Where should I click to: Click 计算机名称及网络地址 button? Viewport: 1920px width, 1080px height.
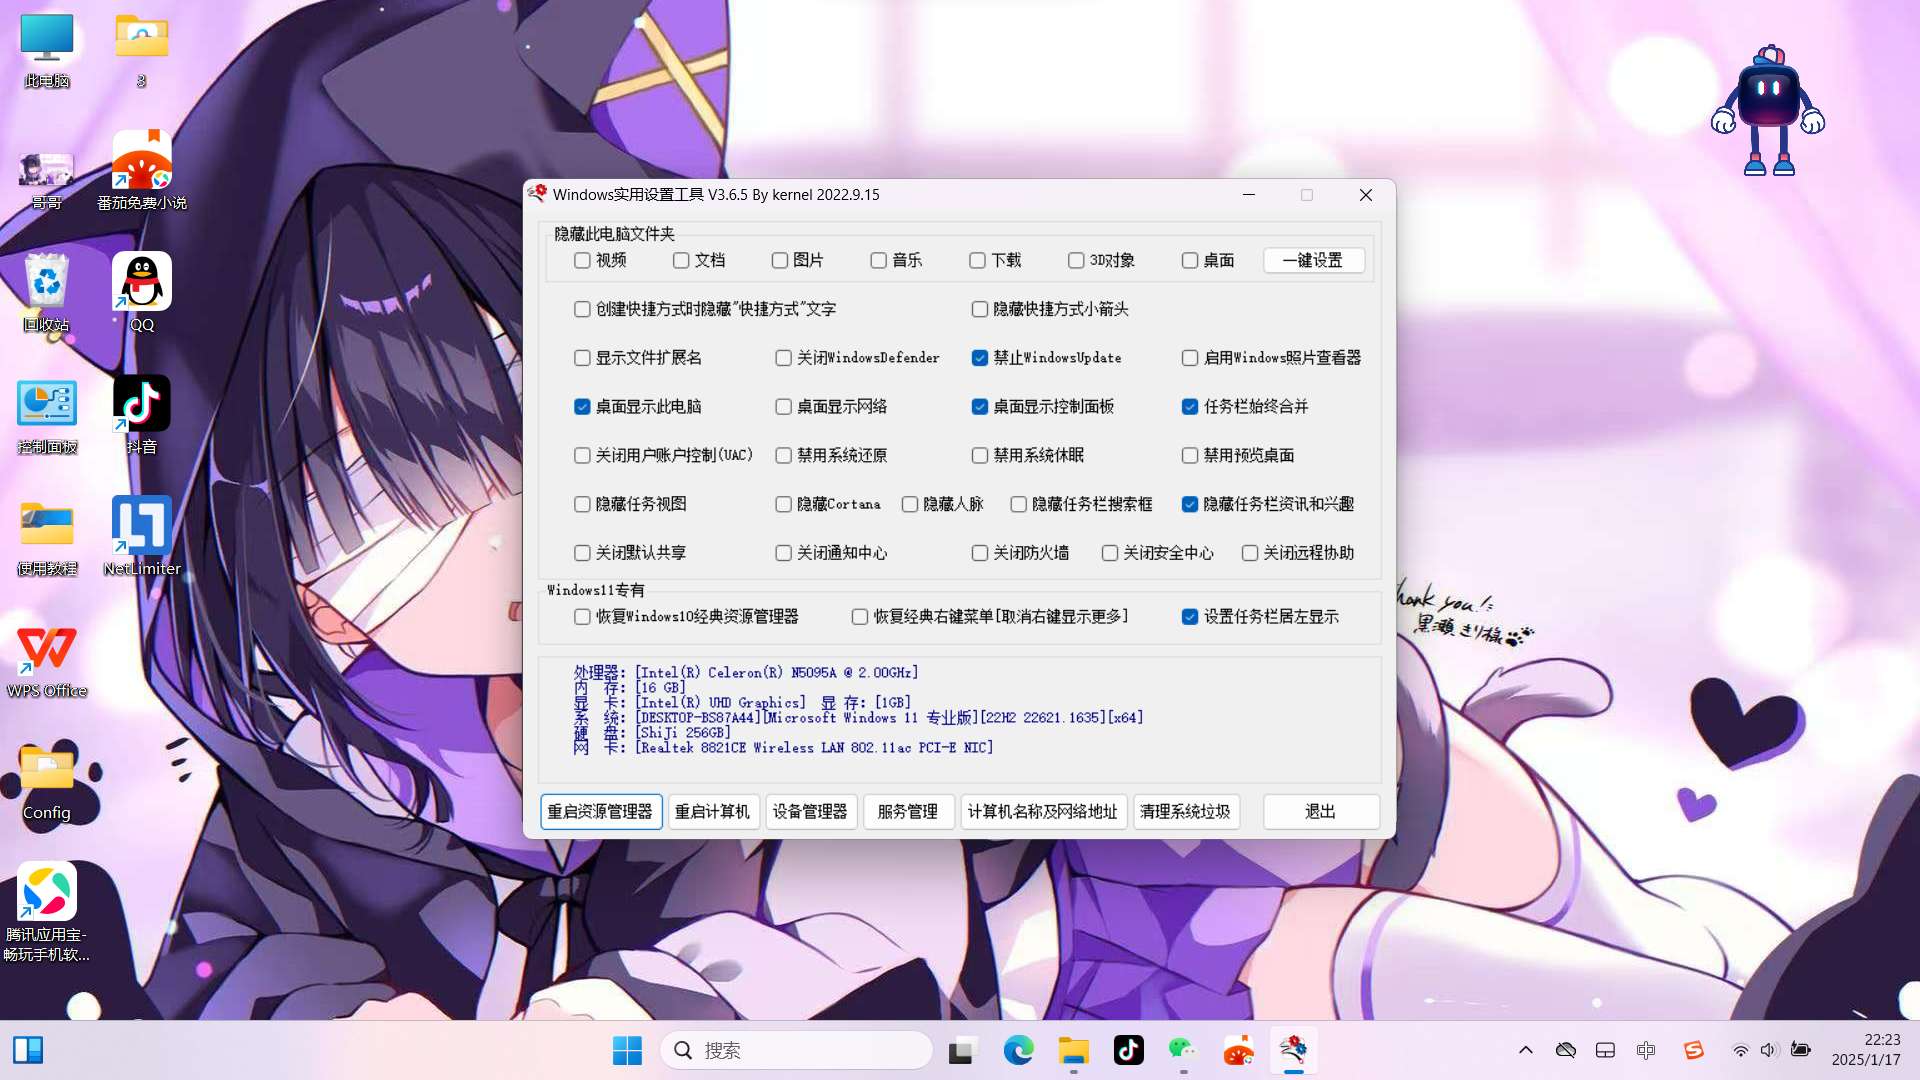[1044, 812]
